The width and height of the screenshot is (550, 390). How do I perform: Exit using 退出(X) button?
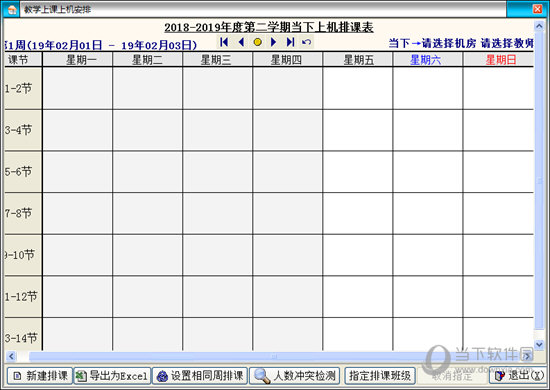pos(518,376)
